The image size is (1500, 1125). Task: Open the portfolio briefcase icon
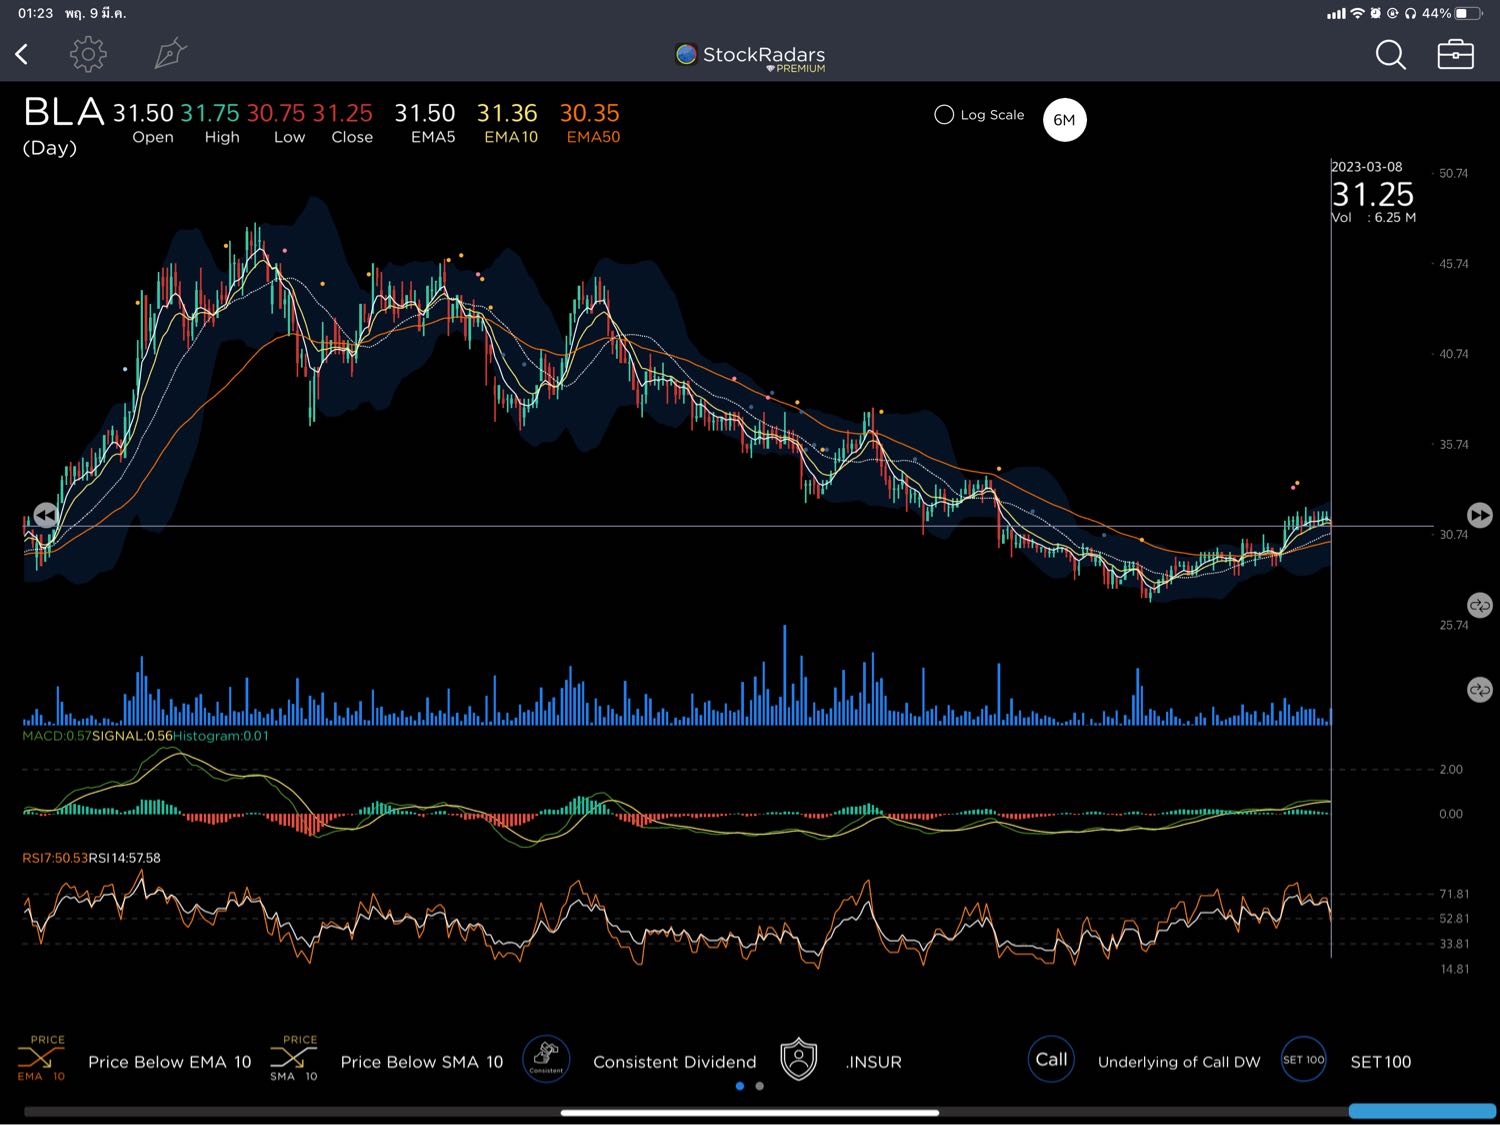1455,54
